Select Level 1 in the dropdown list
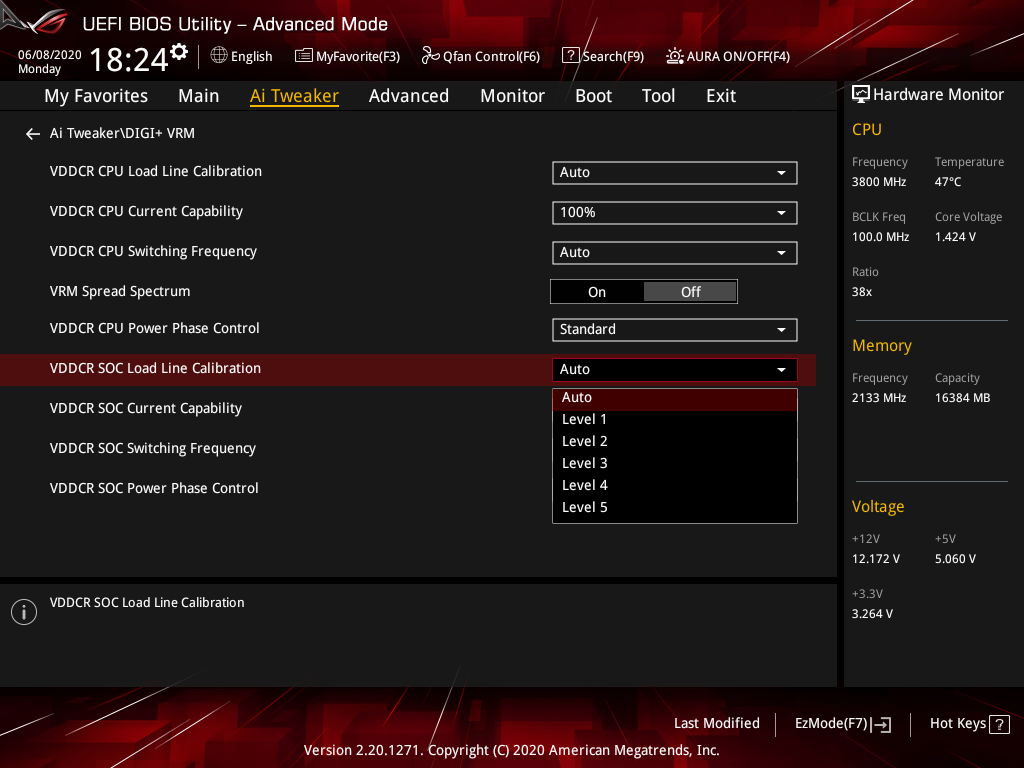Viewport: 1024px width, 768px height. (x=675, y=419)
